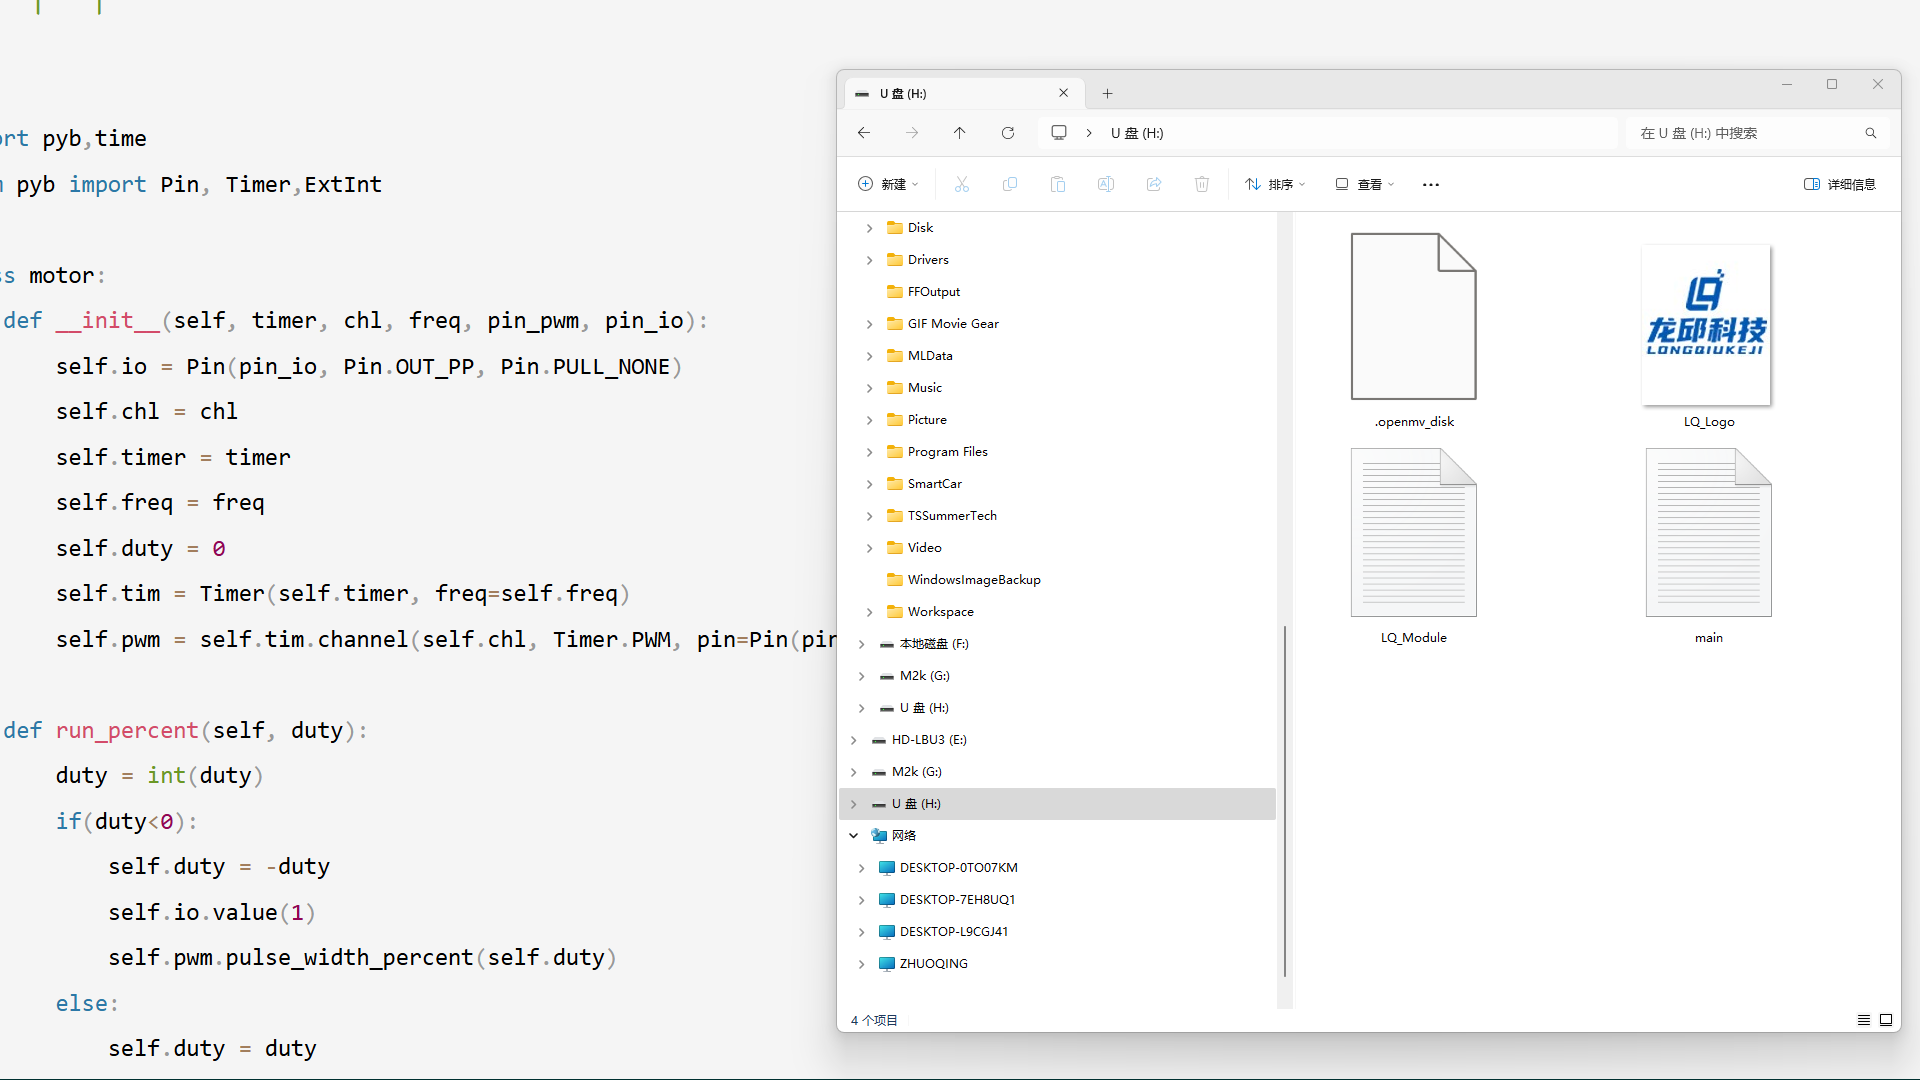This screenshot has height=1080, width=1920.
Task: Click the Paste clipboard icon
Action: [x=1058, y=184]
